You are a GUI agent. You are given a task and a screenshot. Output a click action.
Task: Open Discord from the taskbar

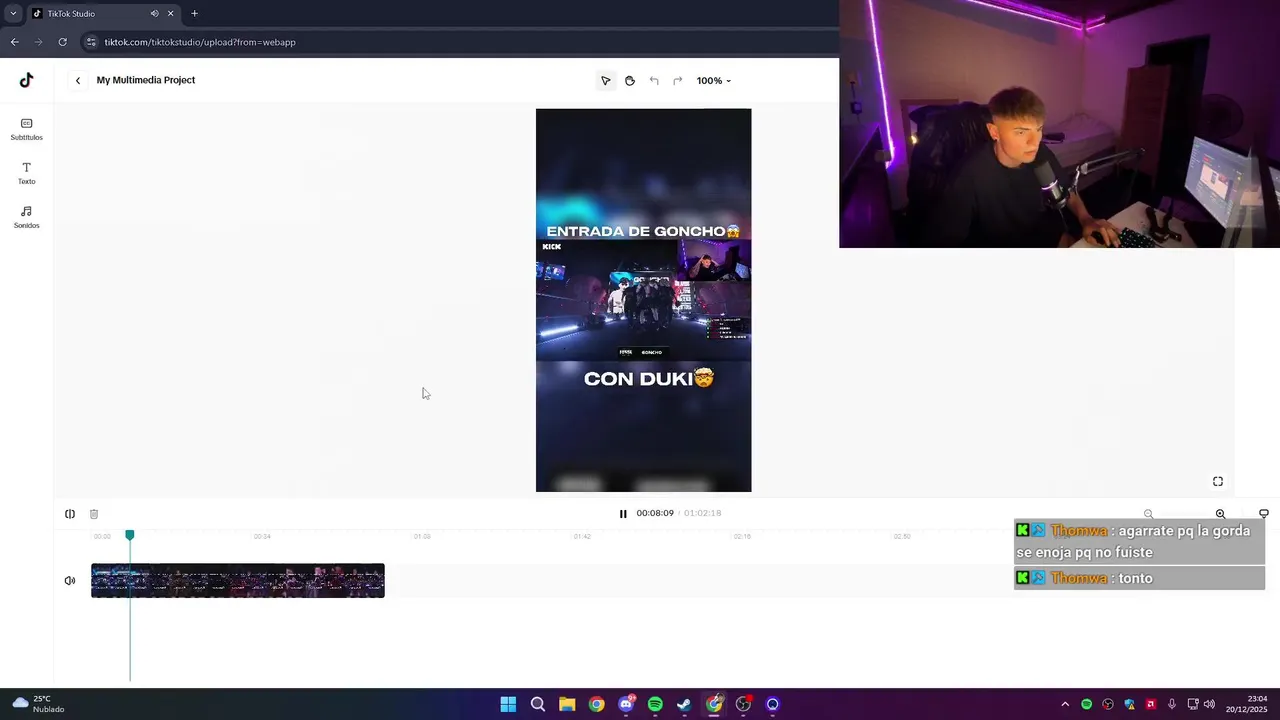tap(626, 704)
